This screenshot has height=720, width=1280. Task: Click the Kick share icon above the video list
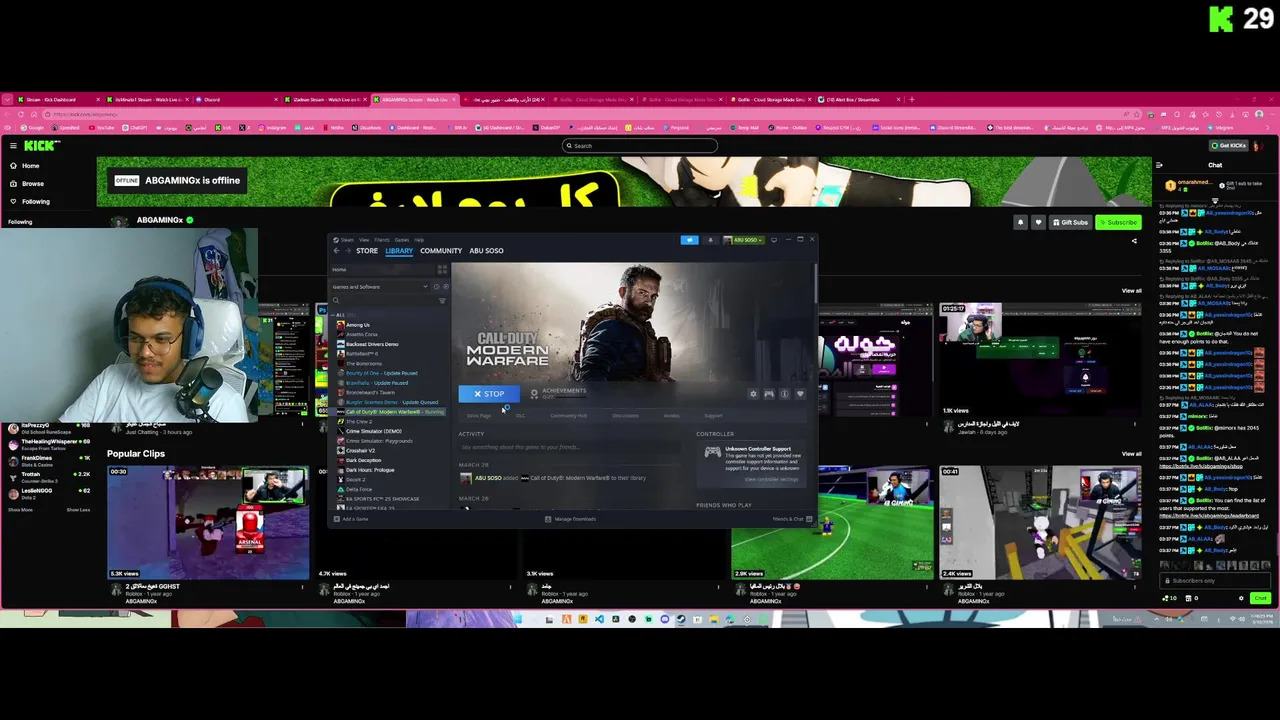pyautogui.click(x=1134, y=241)
